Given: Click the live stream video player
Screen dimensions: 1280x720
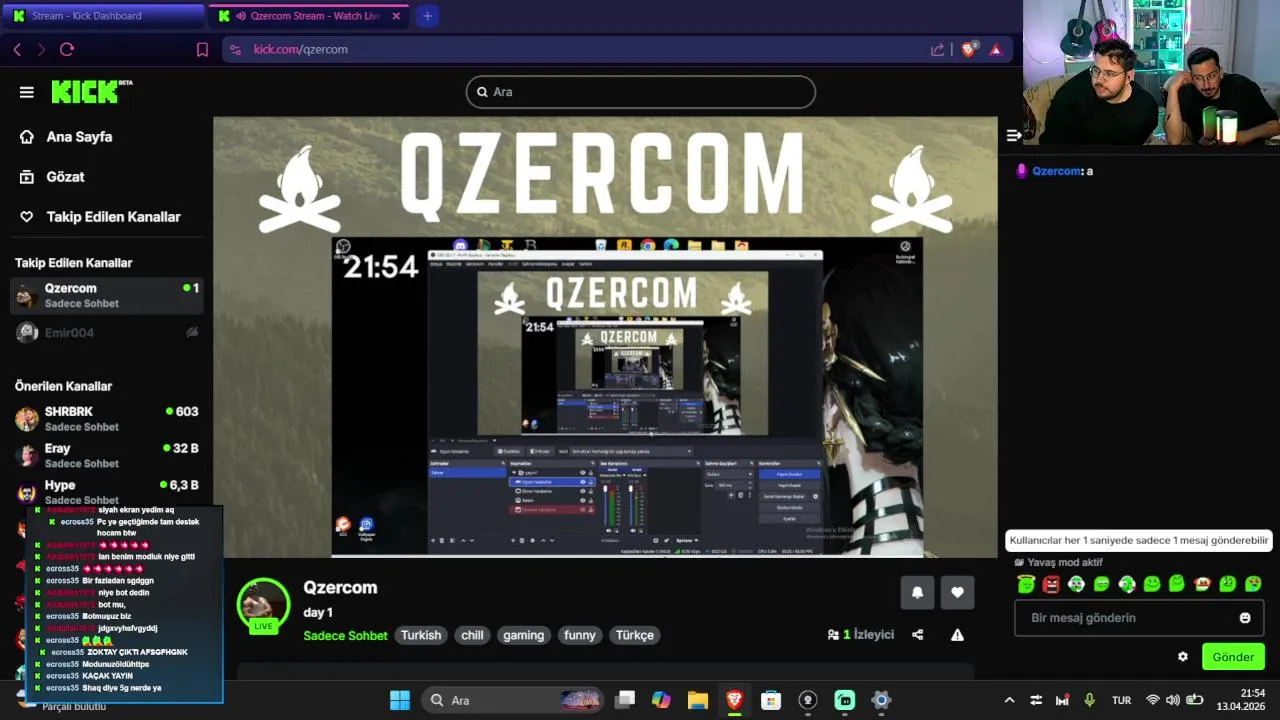Looking at the screenshot, I should coord(605,337).
